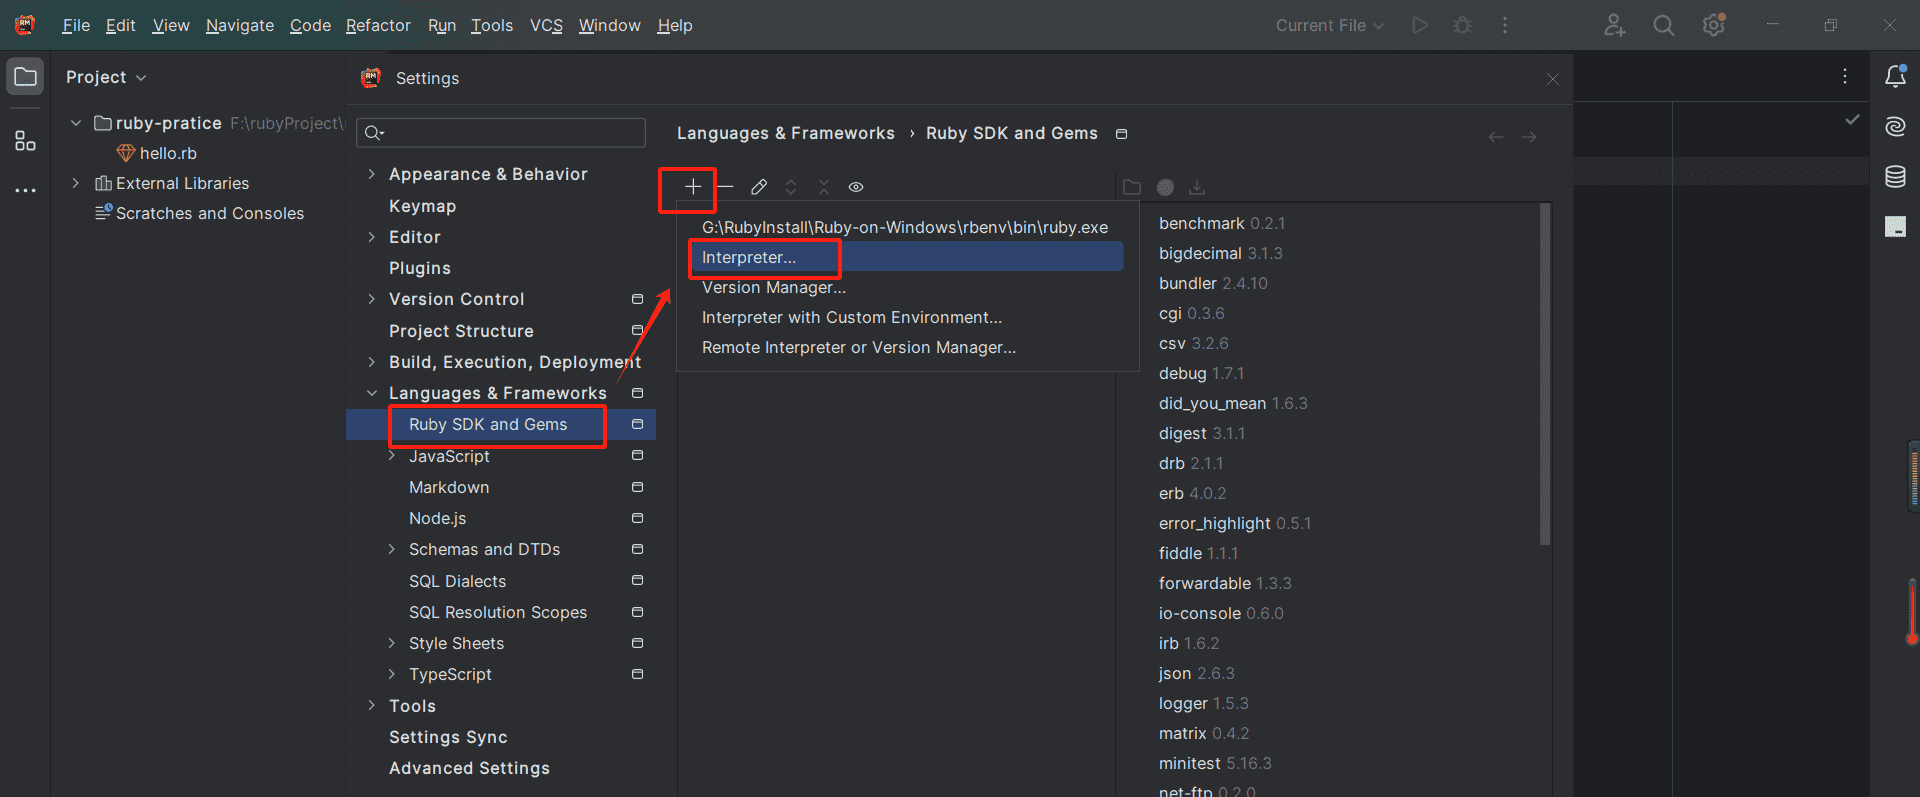This screenshot has height=797, width=1920.
Task: Select Scratches and Consoles node
Action: [210, 213]
